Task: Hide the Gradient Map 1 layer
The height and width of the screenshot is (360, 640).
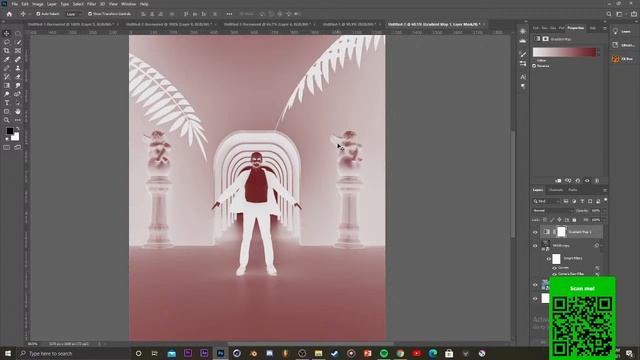Action: pyautogui.click(x=535, y=232)
